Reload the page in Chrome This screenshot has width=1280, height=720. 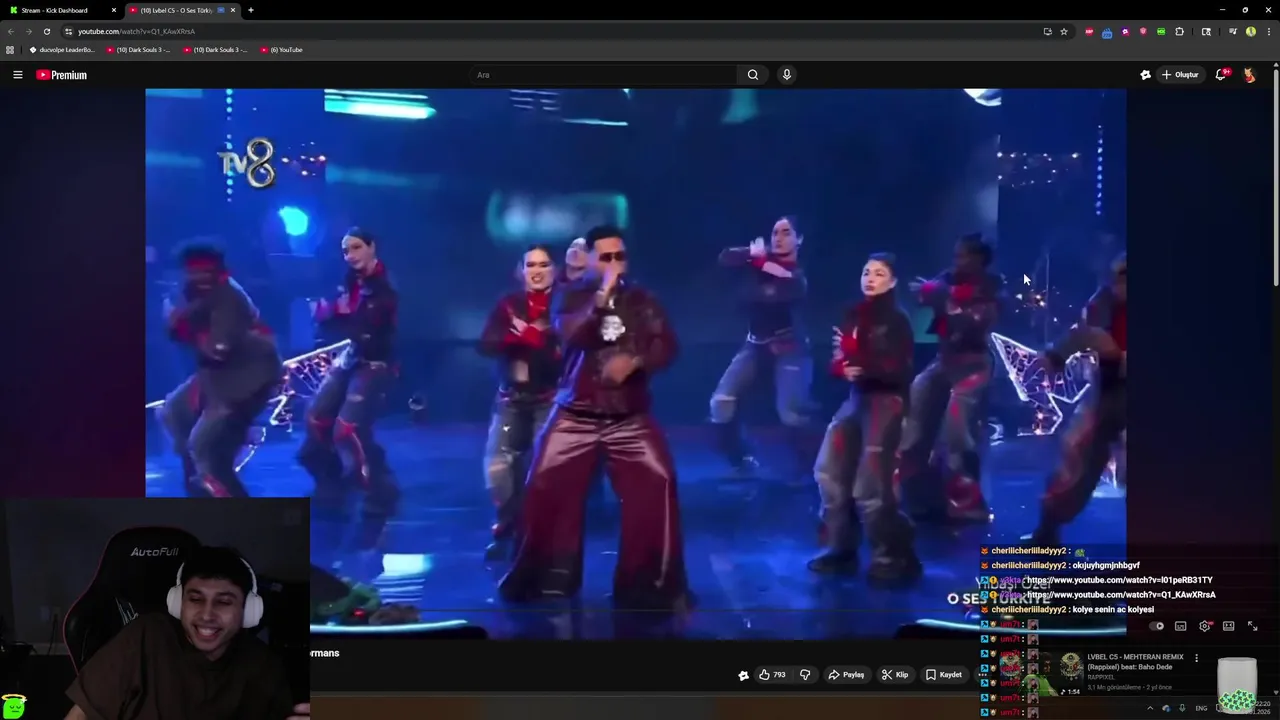coord(46,31)
